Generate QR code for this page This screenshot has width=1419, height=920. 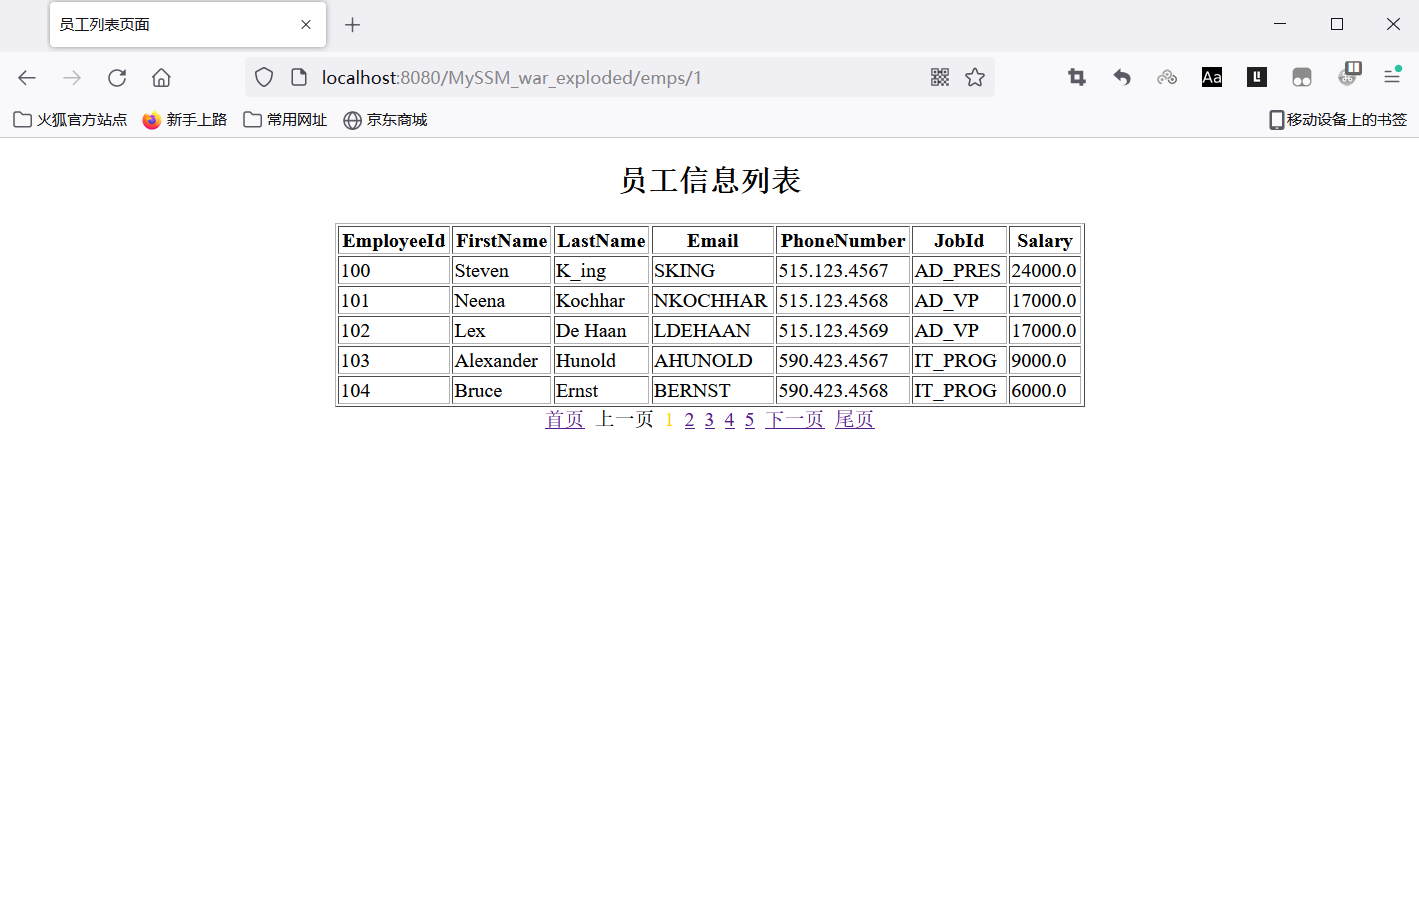point(940,77)
